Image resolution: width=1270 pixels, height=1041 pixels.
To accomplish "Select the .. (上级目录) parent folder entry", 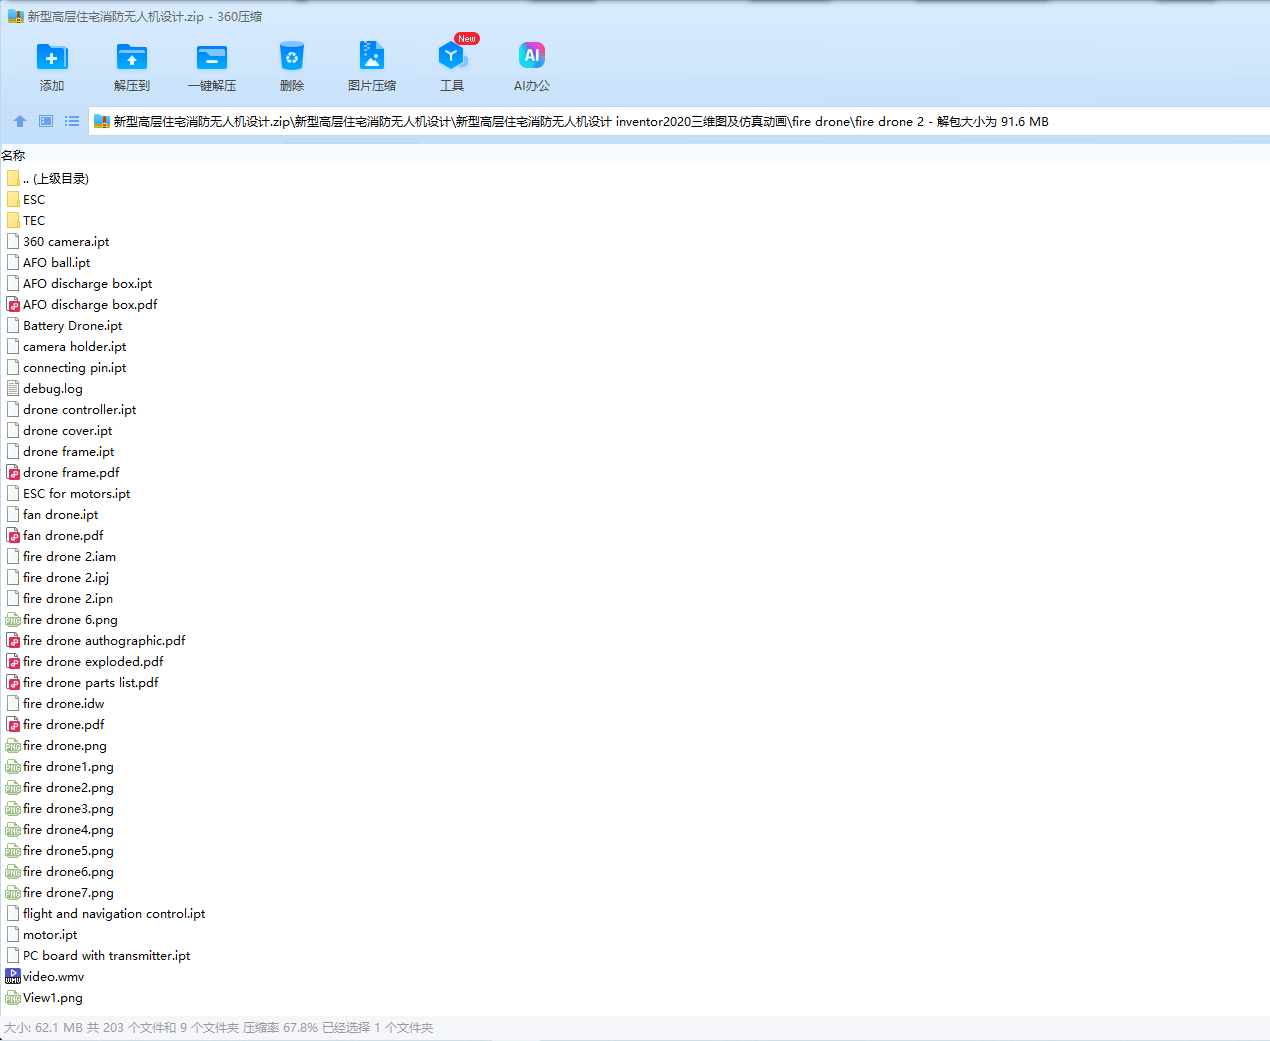I will coord(47,178).
